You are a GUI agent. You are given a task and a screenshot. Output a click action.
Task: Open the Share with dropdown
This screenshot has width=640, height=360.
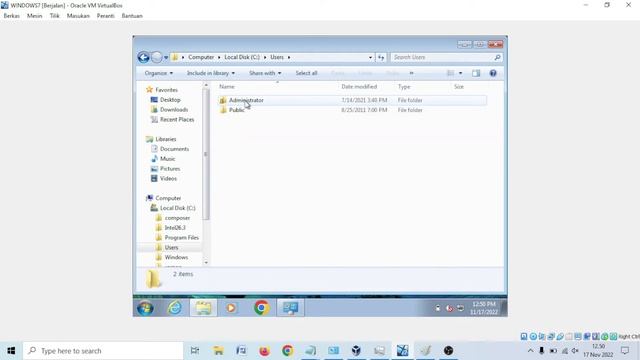(265, 73)
